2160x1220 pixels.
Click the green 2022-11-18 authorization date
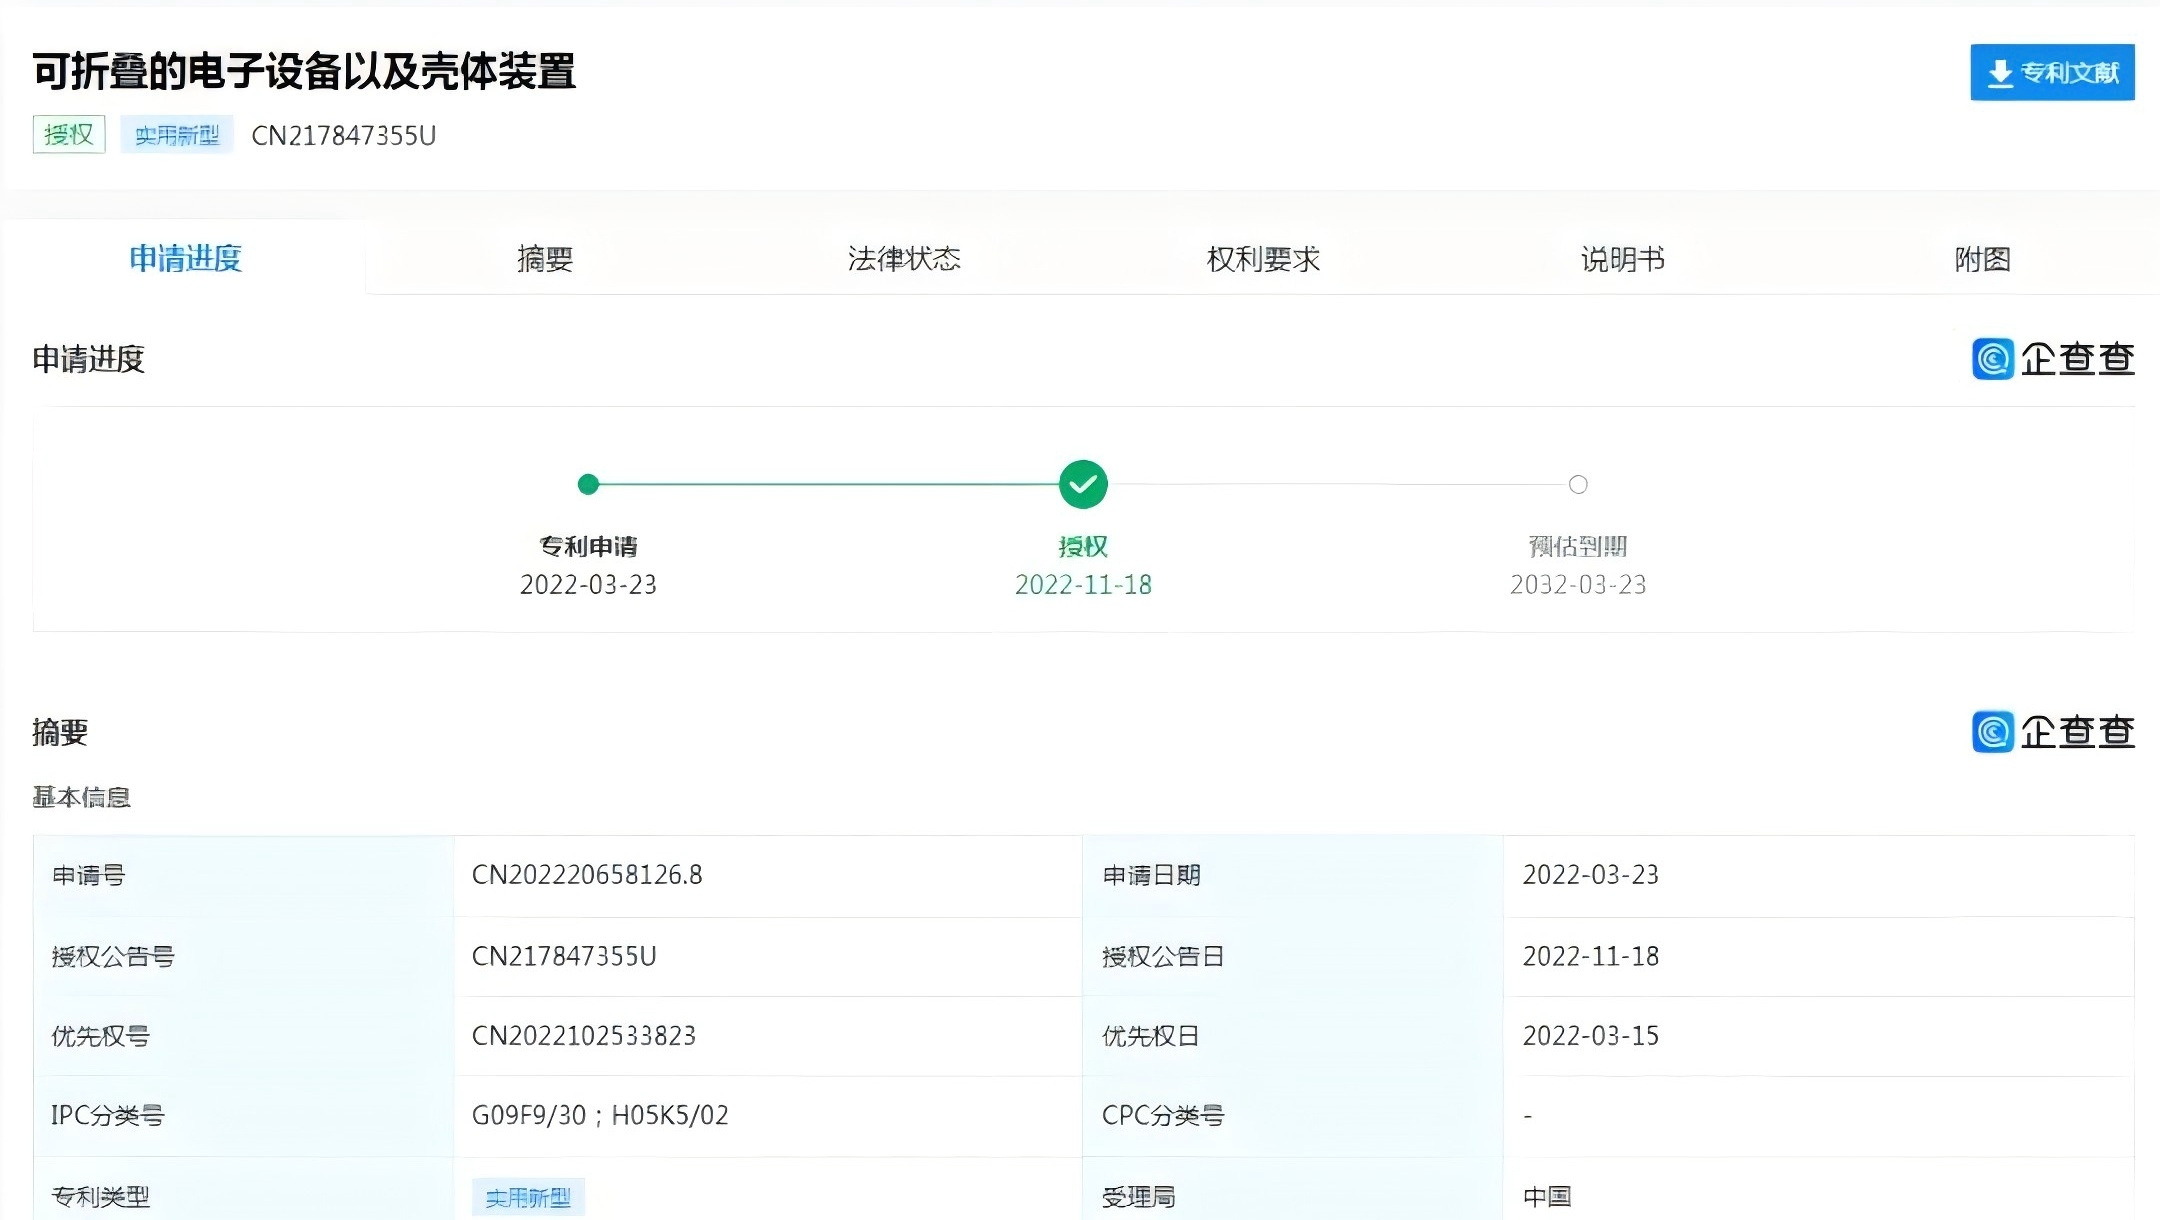(1083, 585)
